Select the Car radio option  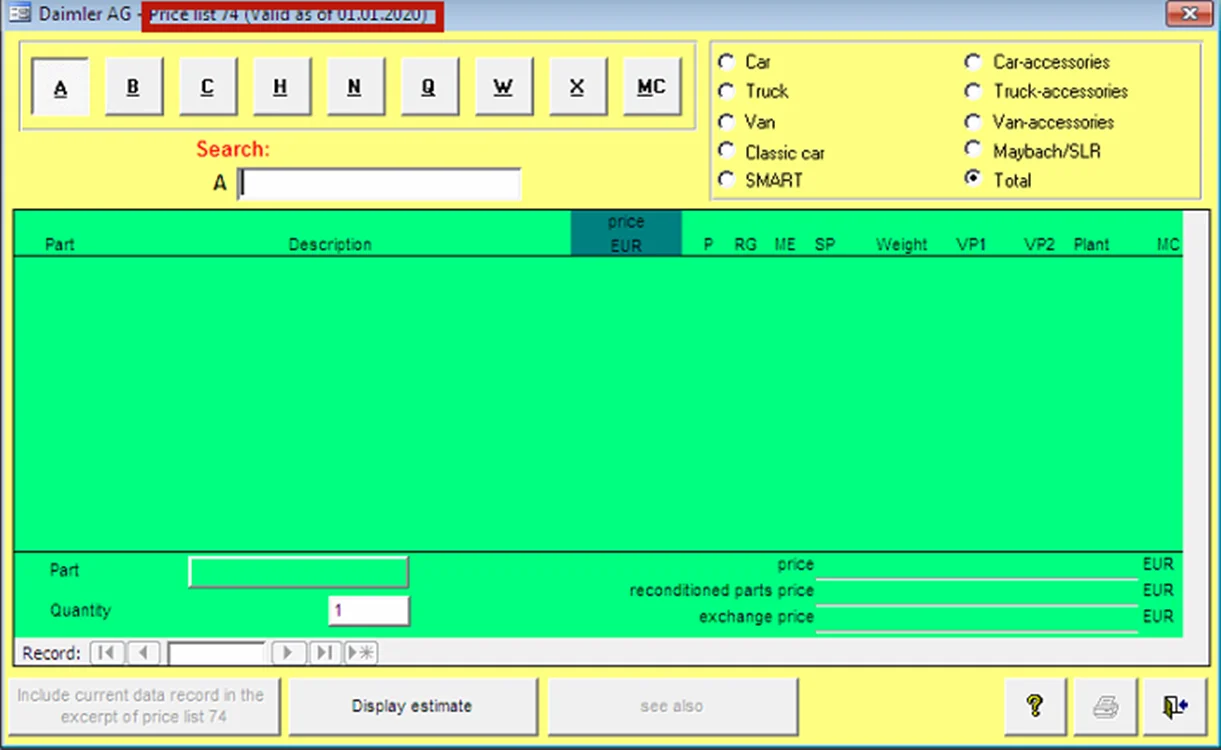tap(726, 61)
